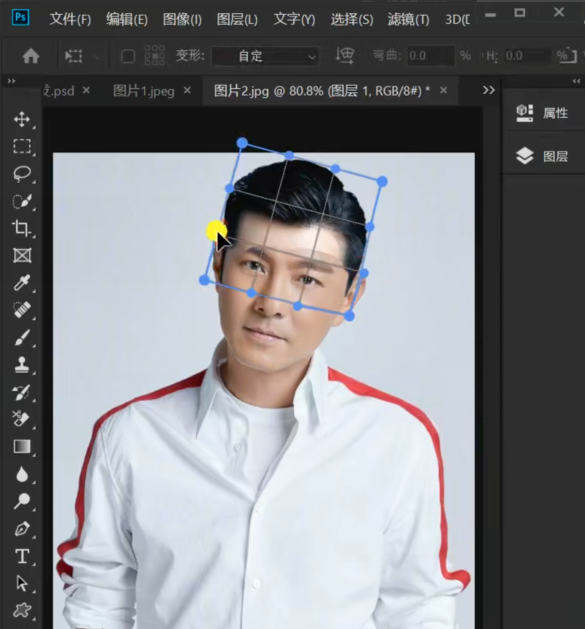The height and width of the screenshot is (629, 585).
Task: Select the Crop tool
Action: (22, 228)
